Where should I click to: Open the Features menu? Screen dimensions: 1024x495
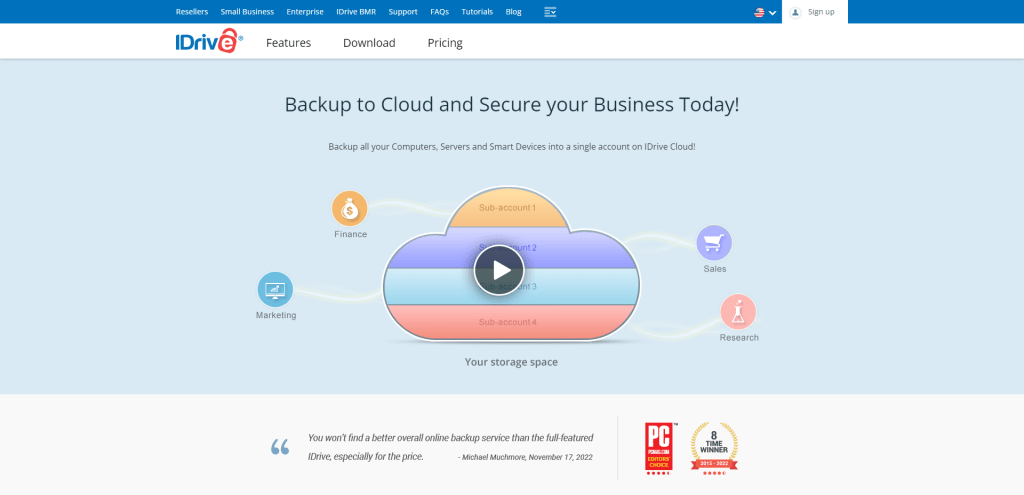click(x=288, y=43)
